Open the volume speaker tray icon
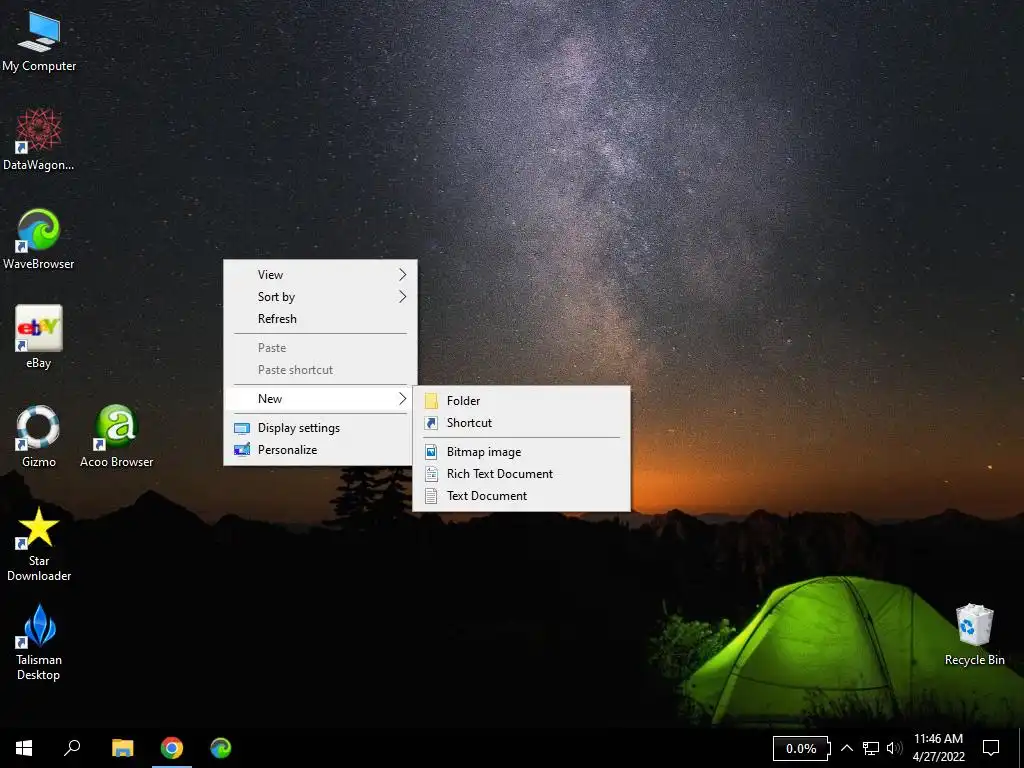 click(x=894, y=748)
